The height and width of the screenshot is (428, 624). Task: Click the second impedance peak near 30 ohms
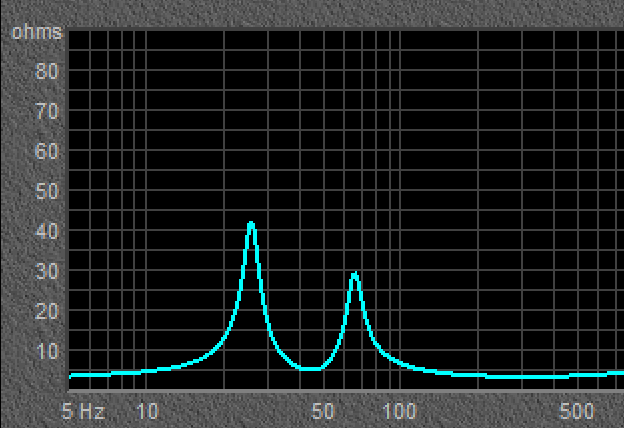355,276
